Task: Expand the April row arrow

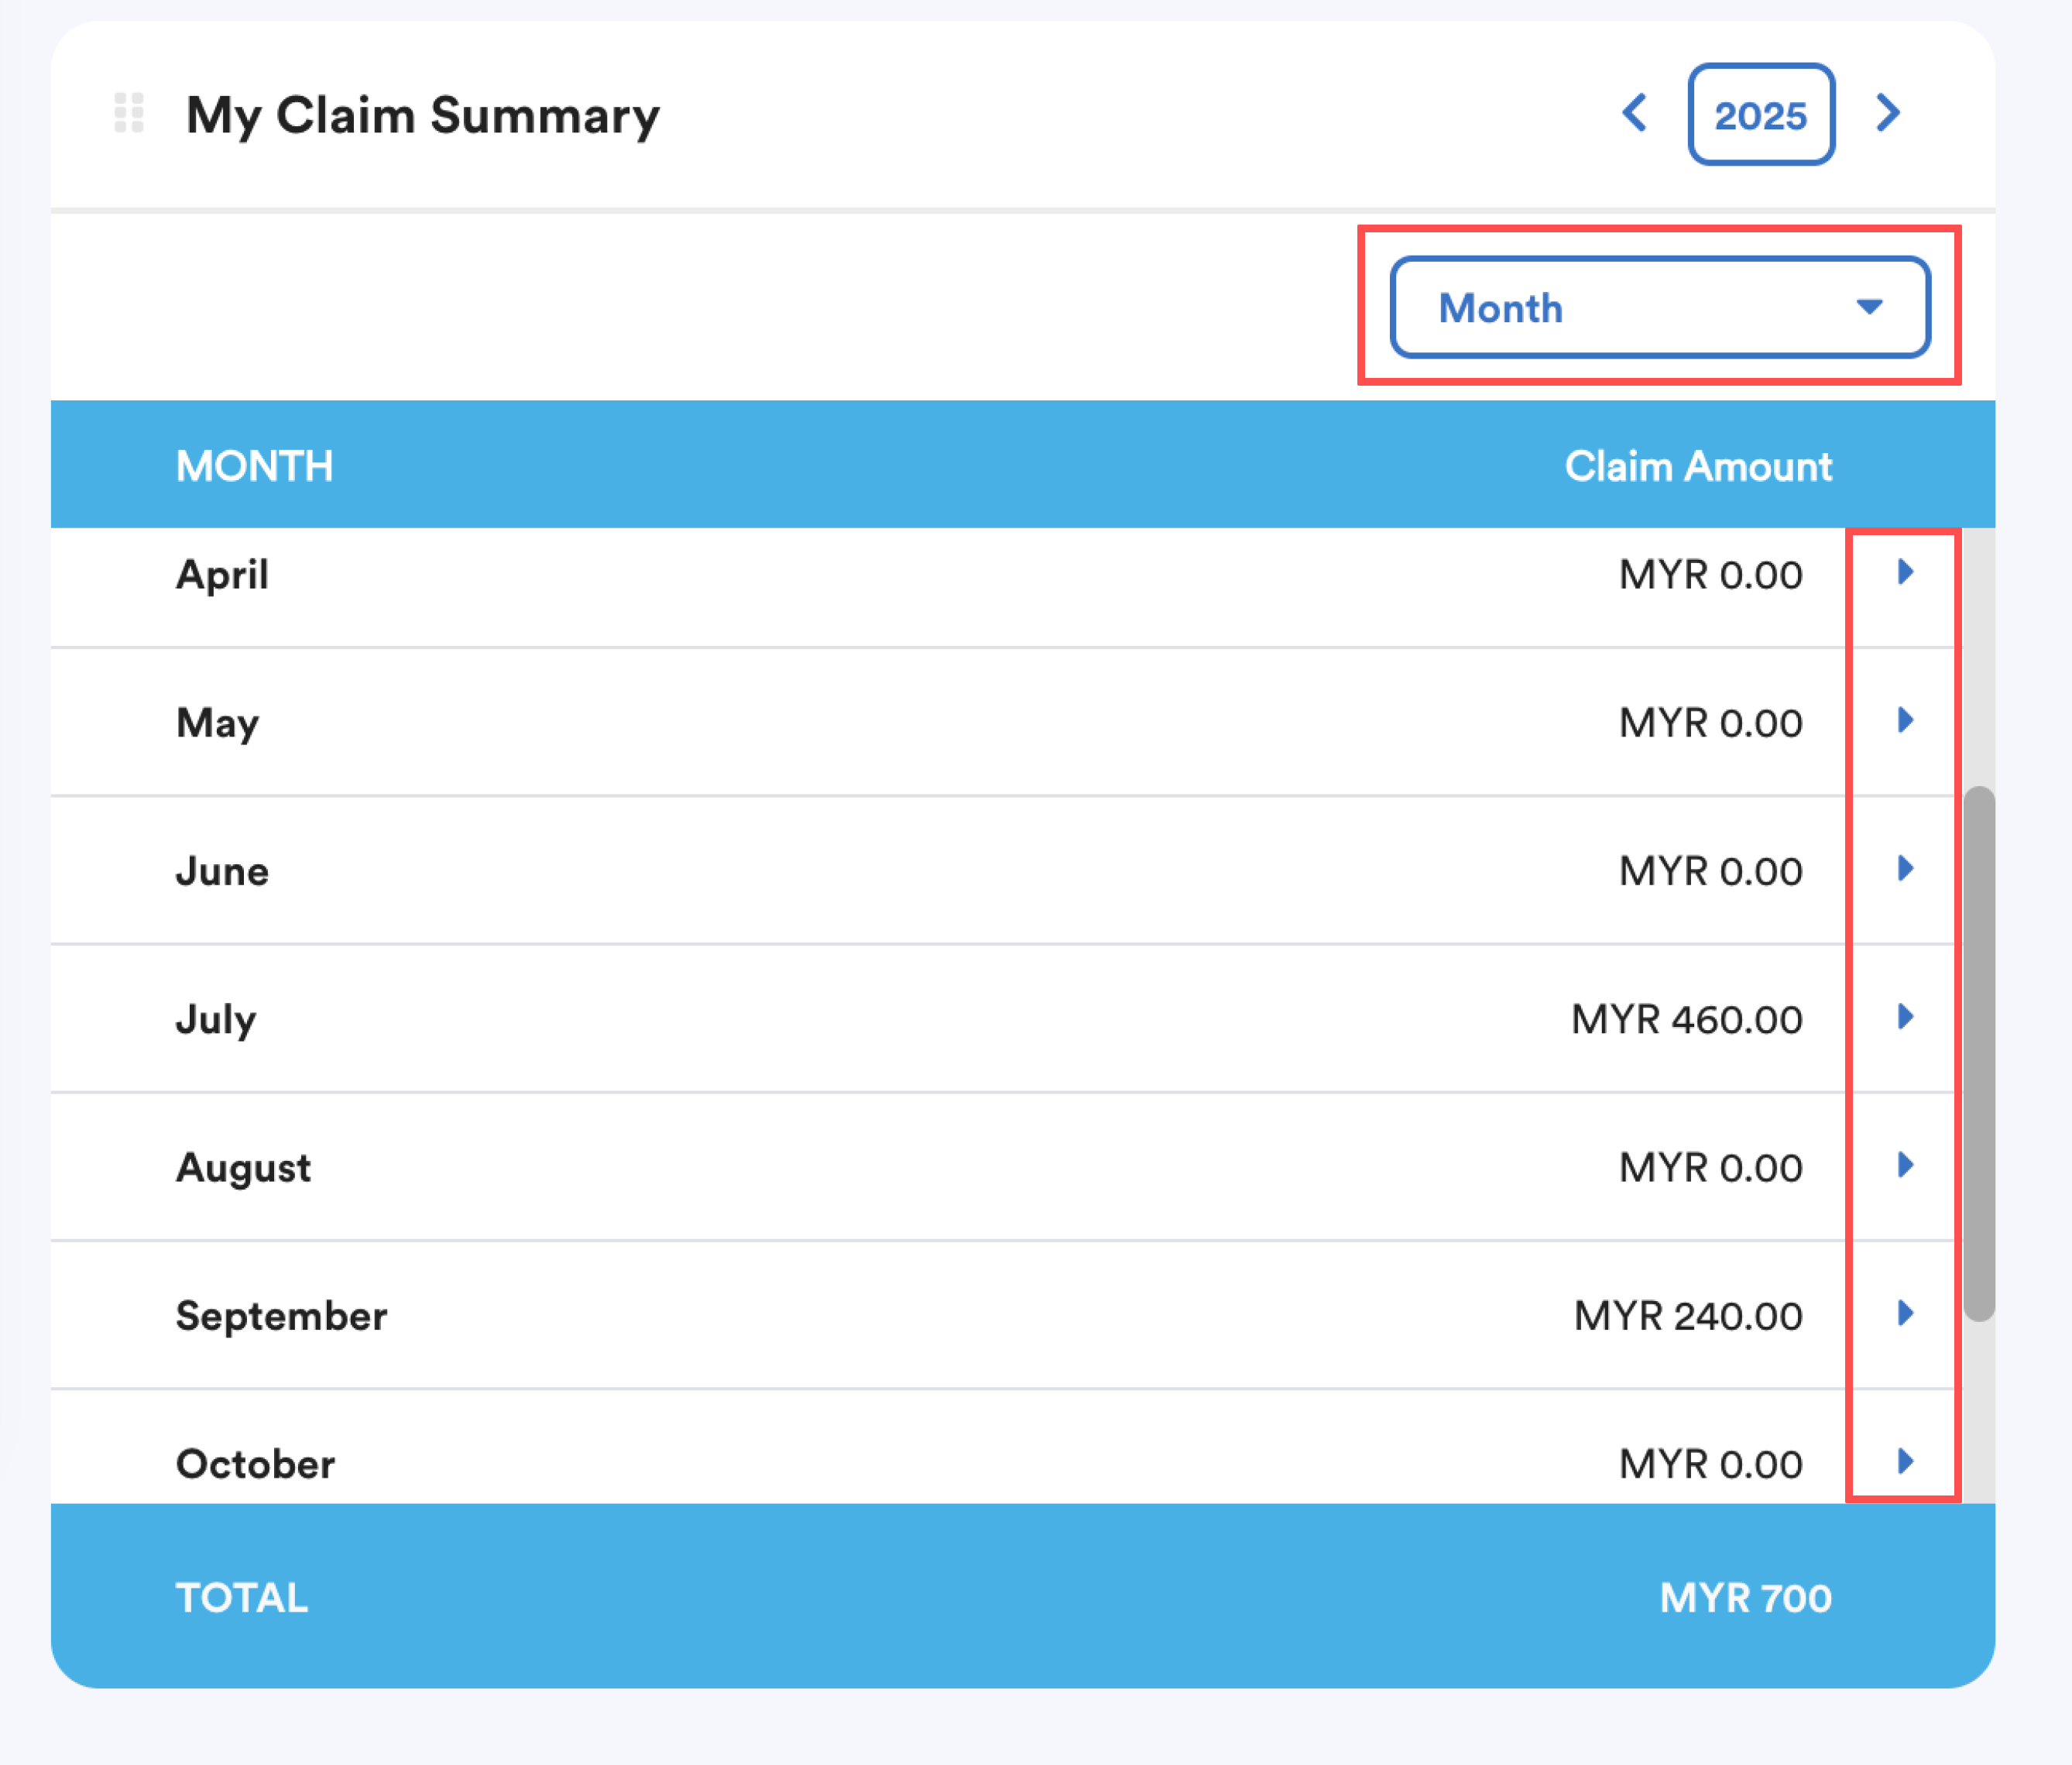Action: point(1905,572)
